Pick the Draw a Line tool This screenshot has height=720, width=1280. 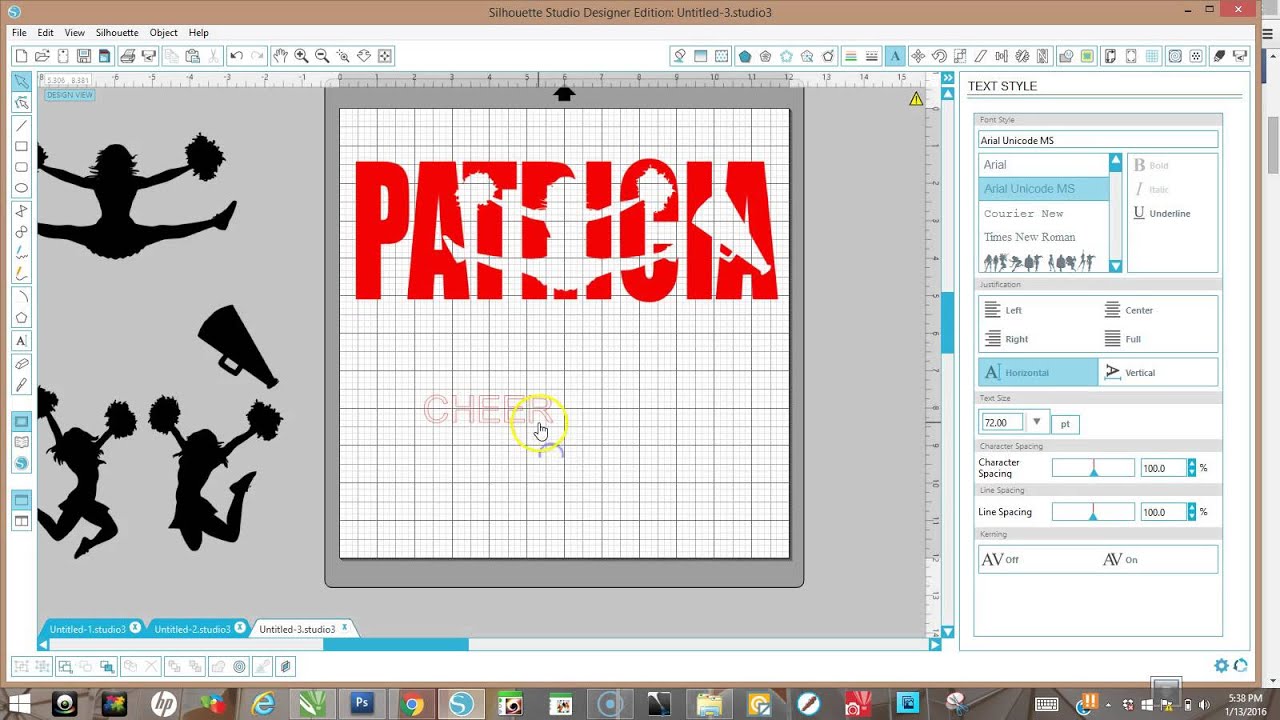tap(21, 125)
